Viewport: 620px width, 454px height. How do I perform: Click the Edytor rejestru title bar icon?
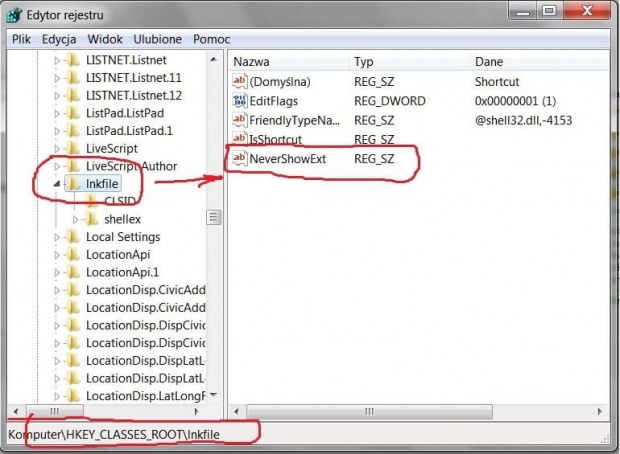point(14,15)
